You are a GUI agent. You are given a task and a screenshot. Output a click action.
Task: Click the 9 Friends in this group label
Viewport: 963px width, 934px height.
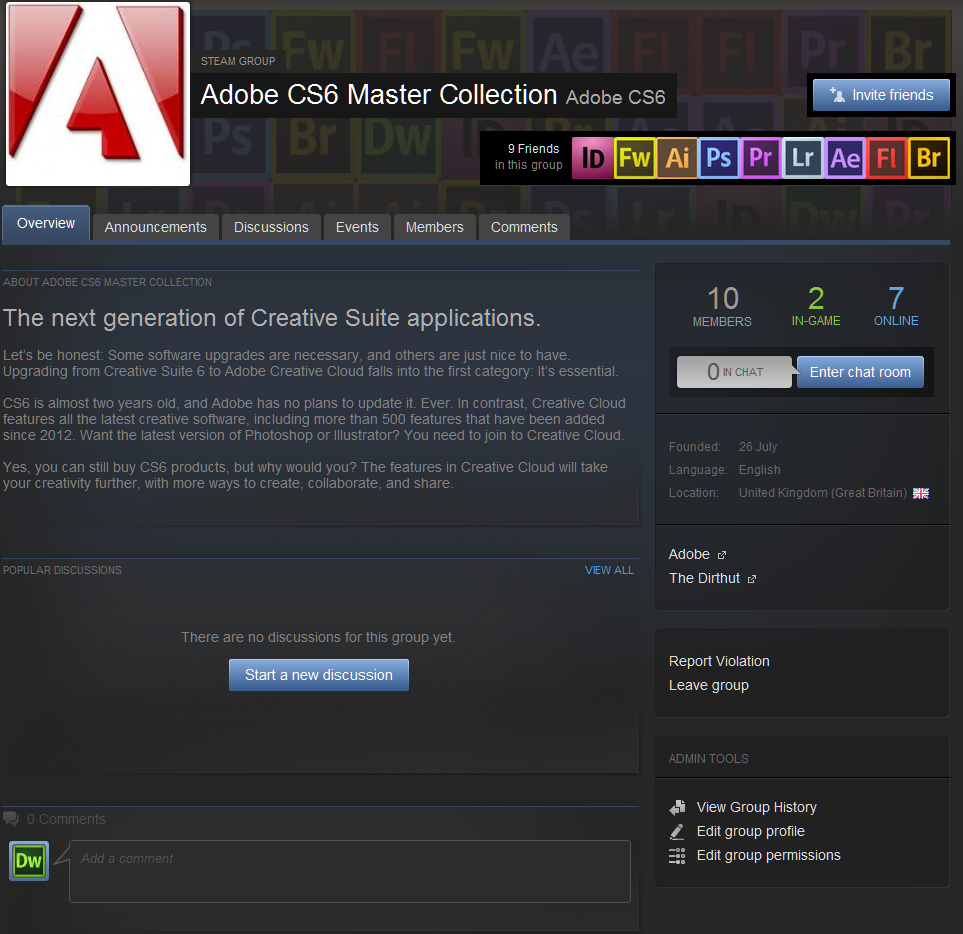(x=529, y=157)
